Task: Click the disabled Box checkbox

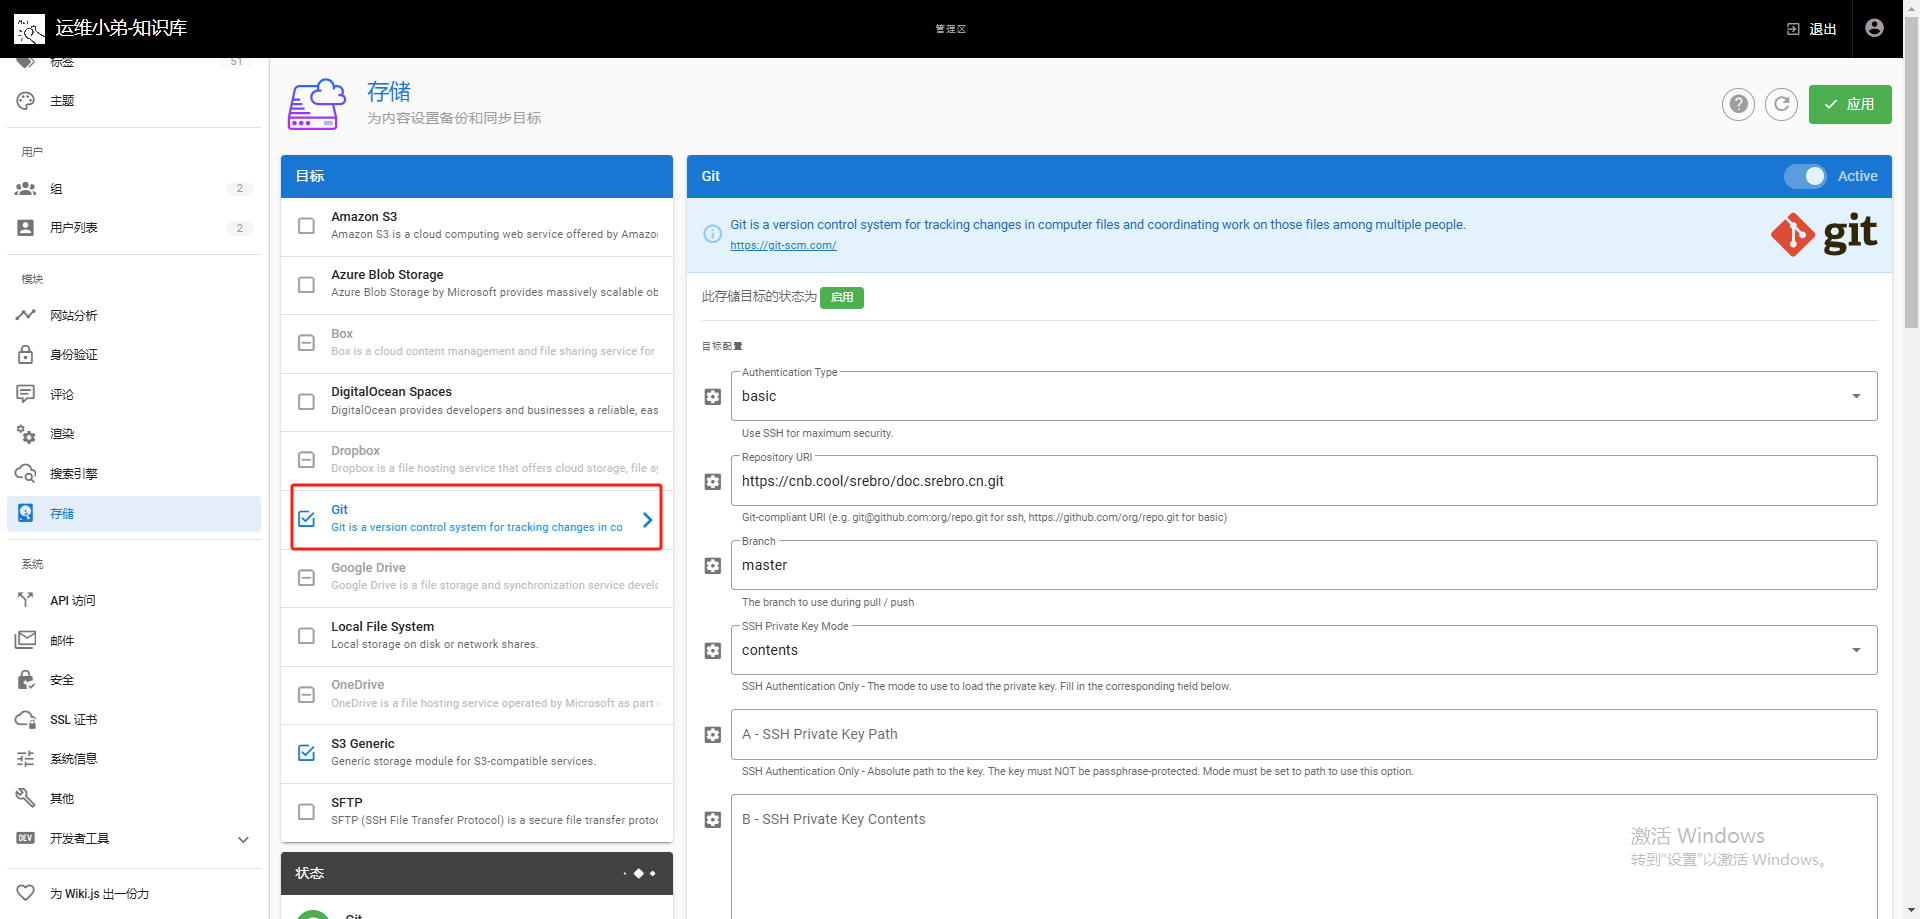Action: tap(307, 343)
